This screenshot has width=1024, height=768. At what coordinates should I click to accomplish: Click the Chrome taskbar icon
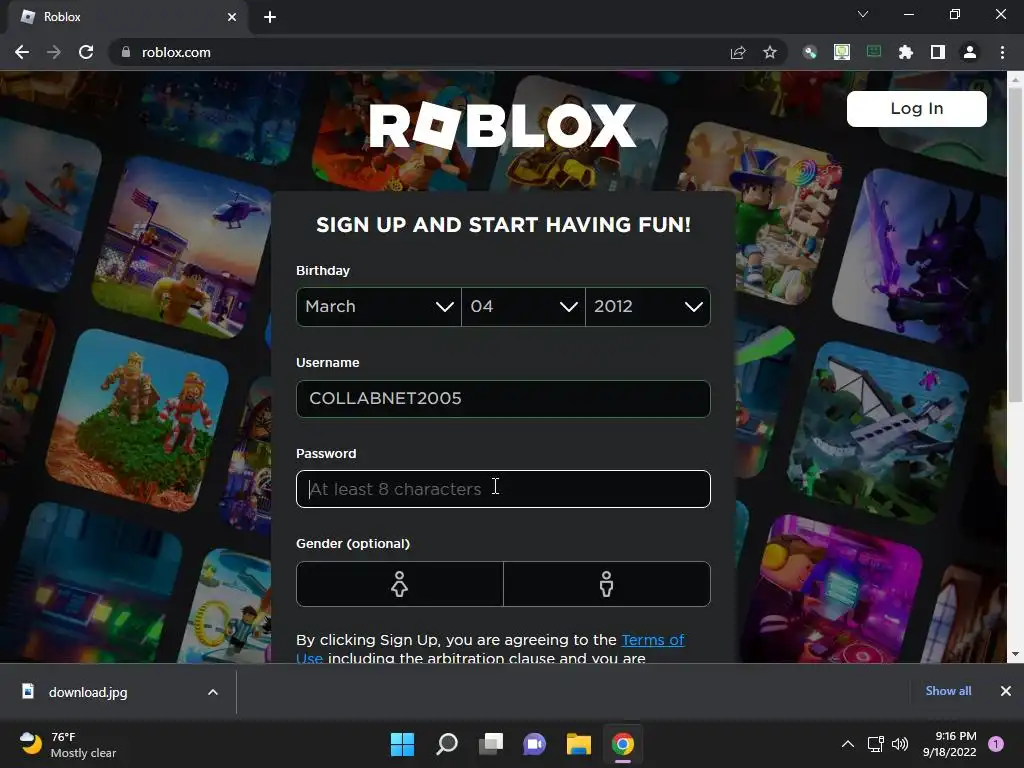[622, 744]
